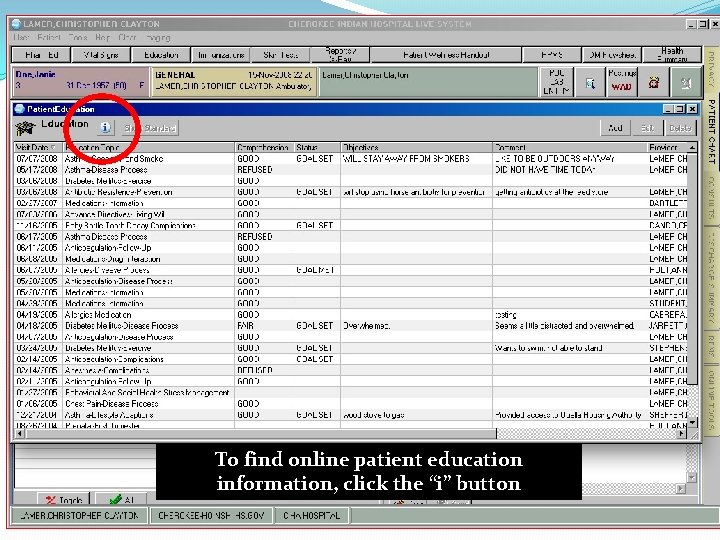Screen dimensions: 720x540
Task: Click the red X button at bottom left
Action: tap(63, 500)
